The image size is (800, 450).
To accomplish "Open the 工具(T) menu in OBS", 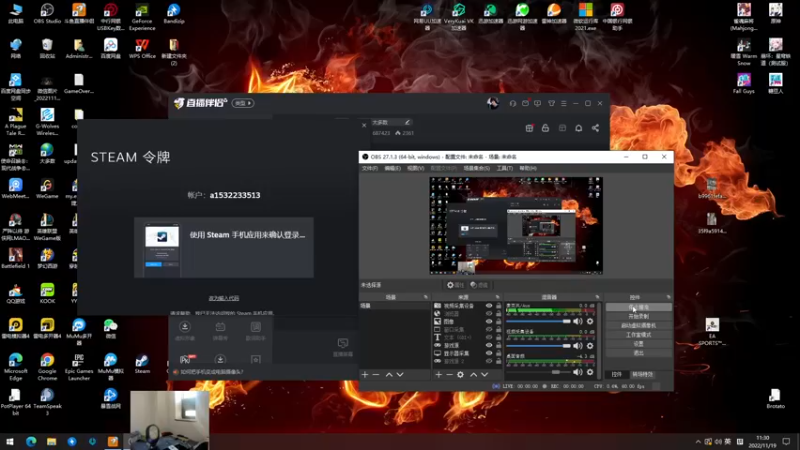I will (505, 168).
